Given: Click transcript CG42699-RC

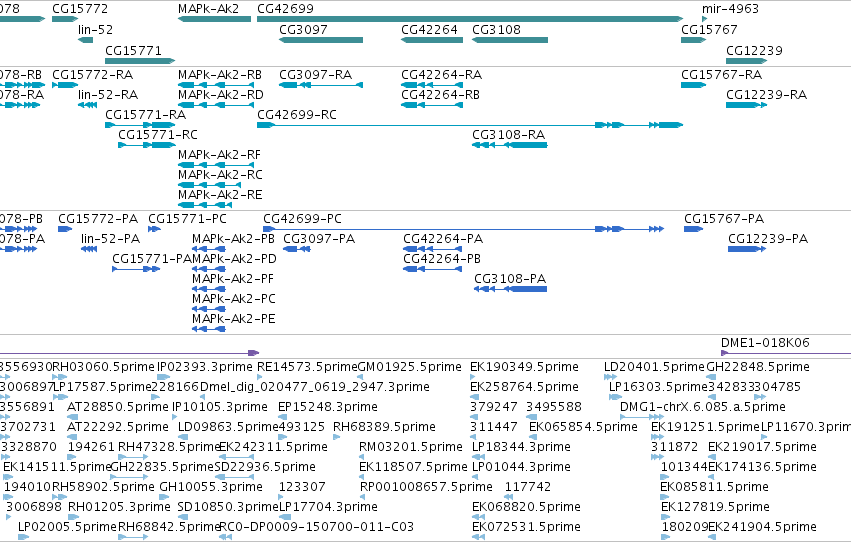Looking at the screenshot, I should (x=470, y=125).
